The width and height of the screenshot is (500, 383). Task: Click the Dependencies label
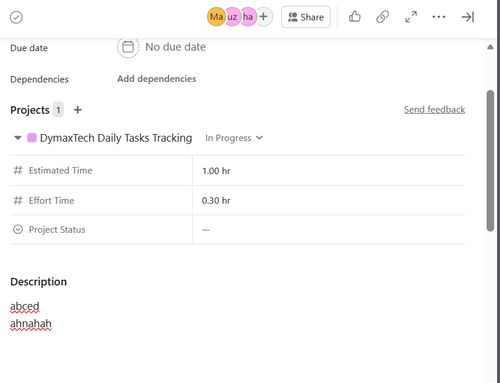click(39, 79)
